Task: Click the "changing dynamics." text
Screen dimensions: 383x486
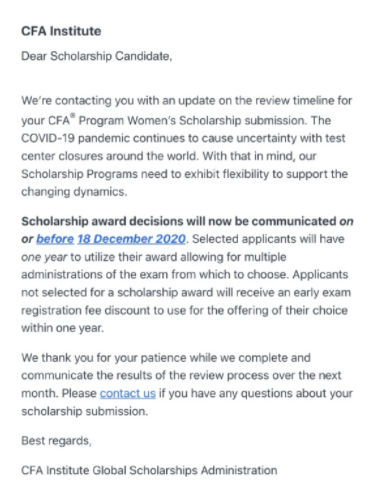Action: tap(74, 192)
